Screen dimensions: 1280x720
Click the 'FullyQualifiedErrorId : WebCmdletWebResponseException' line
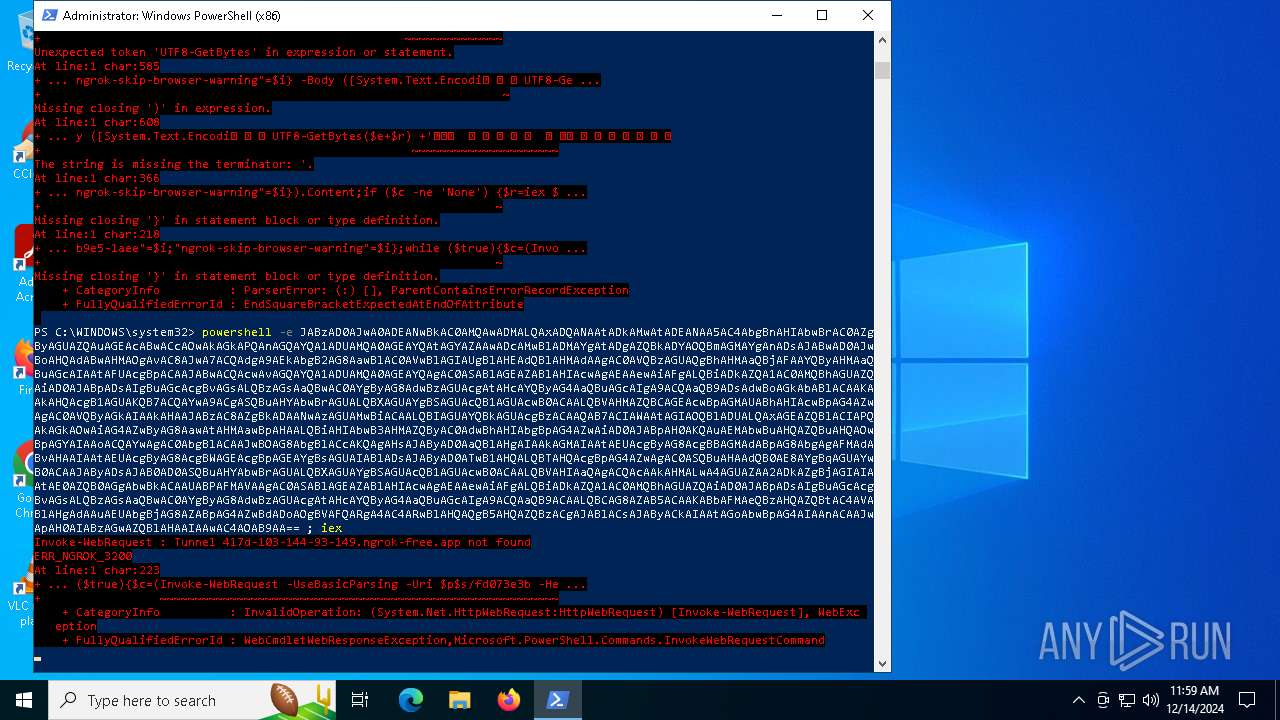click(x=443, y=640)
